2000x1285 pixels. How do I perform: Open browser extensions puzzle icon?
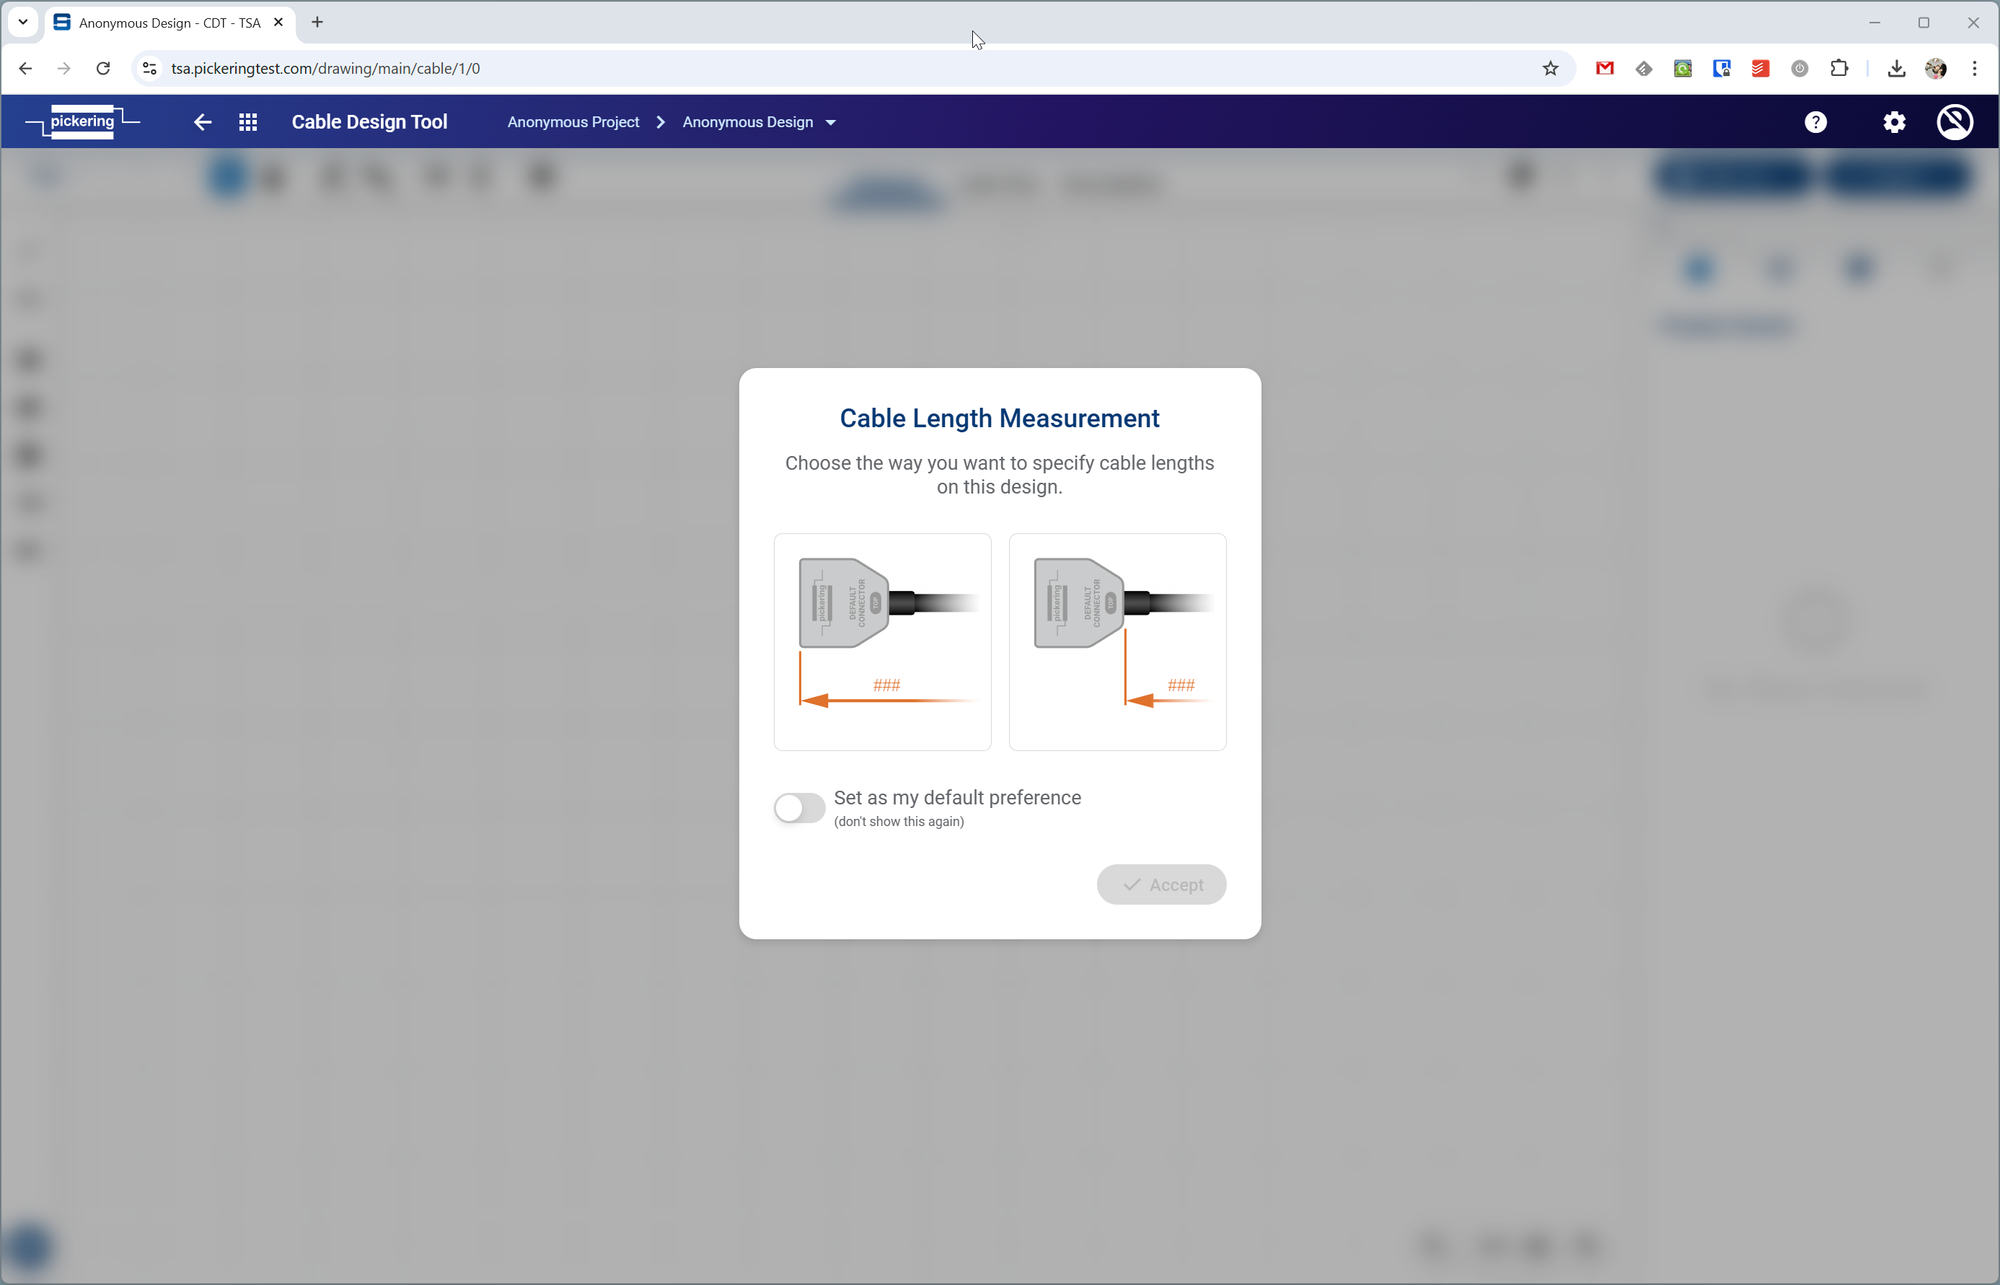[x=1839, y=68]
